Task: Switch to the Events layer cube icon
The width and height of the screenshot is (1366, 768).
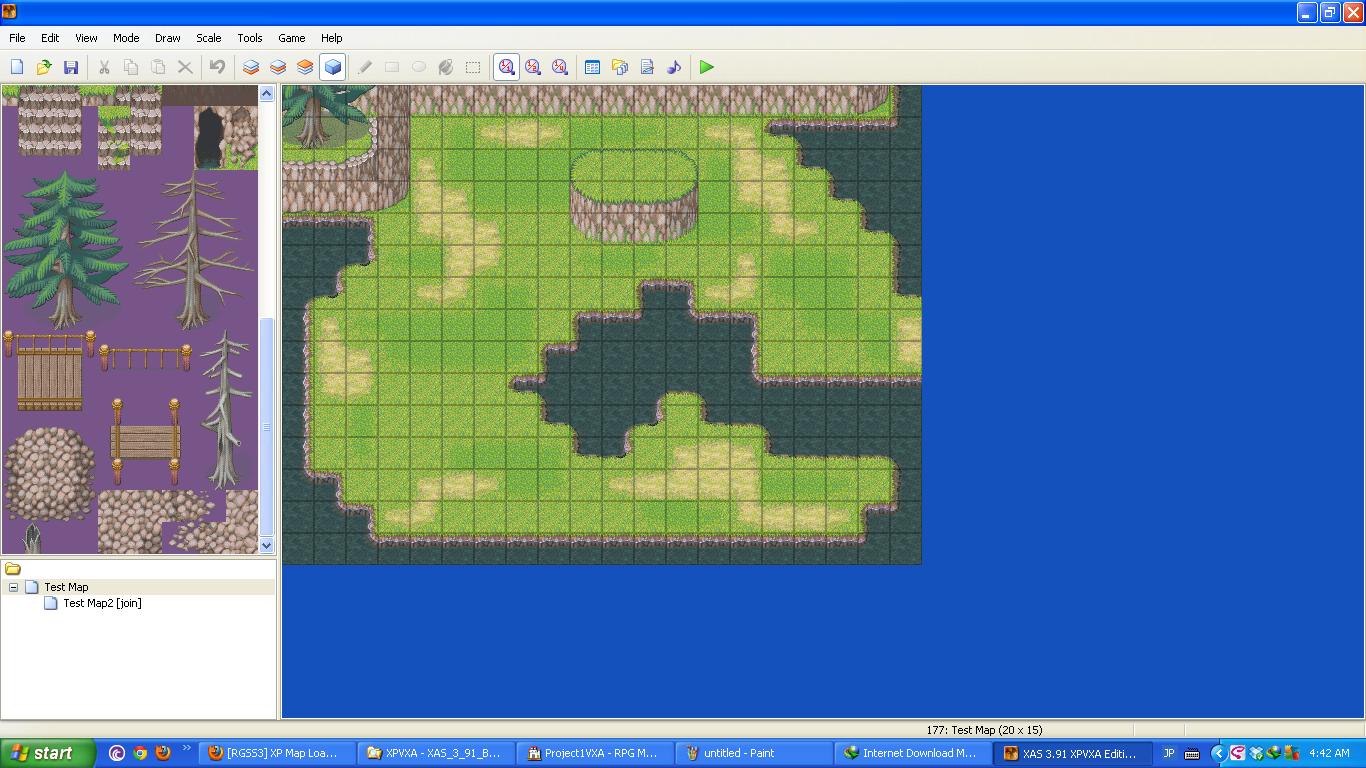Action: point(332,67)
